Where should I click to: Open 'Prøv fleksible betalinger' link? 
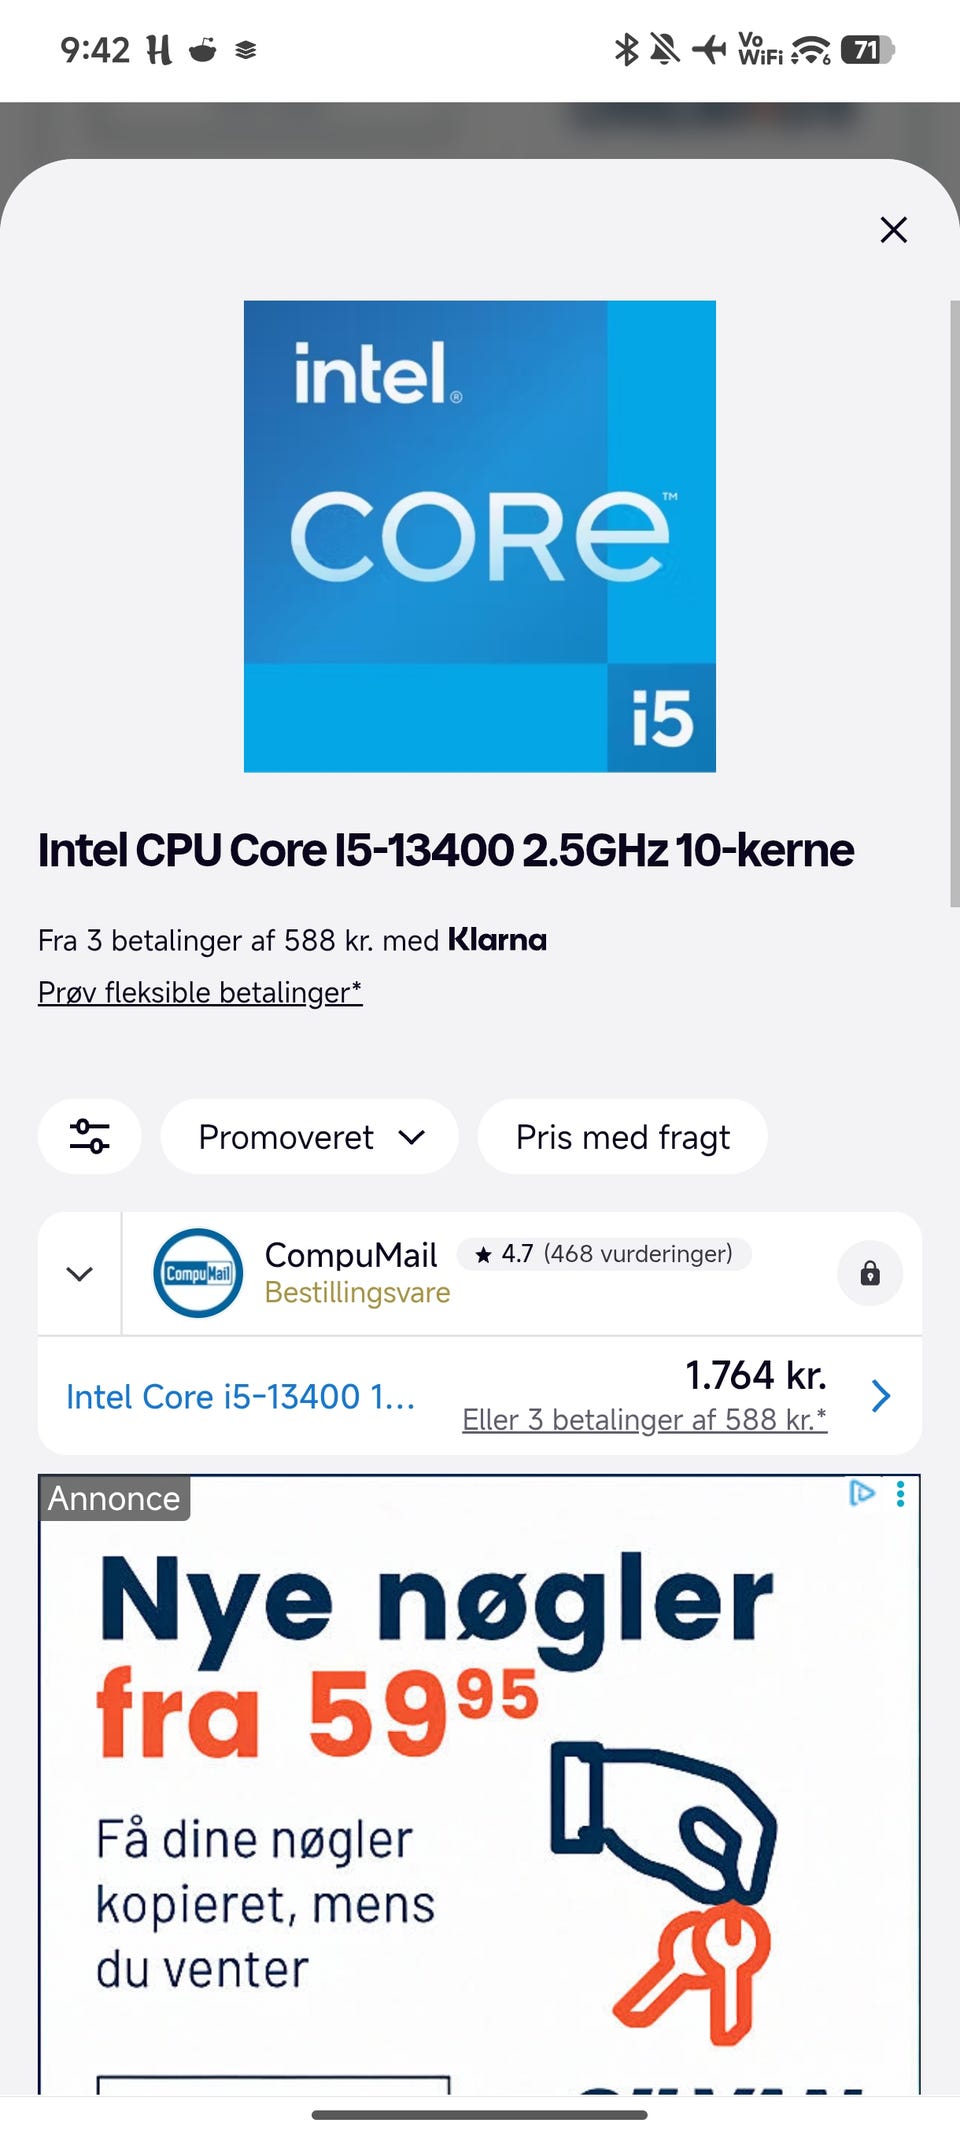coord(200,992)
